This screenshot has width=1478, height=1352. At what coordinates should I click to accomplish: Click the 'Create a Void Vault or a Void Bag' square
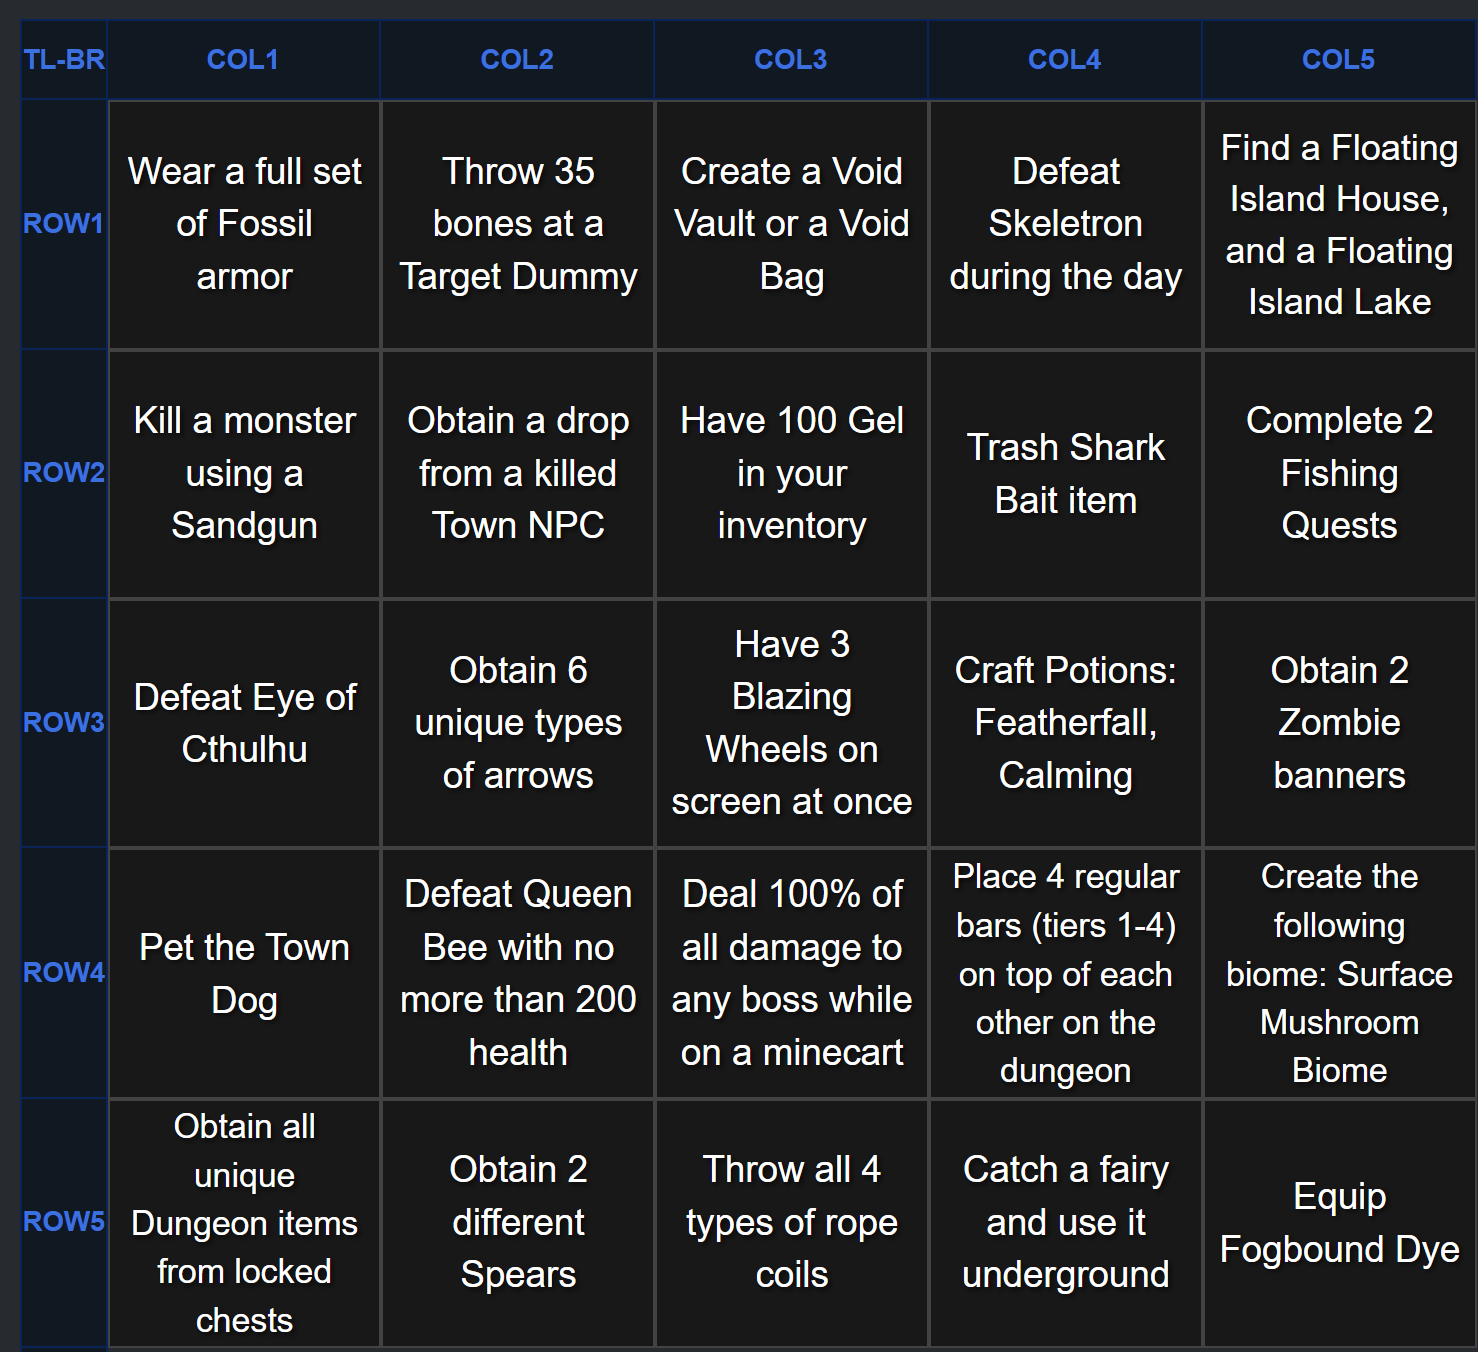(x=792, y=224)
